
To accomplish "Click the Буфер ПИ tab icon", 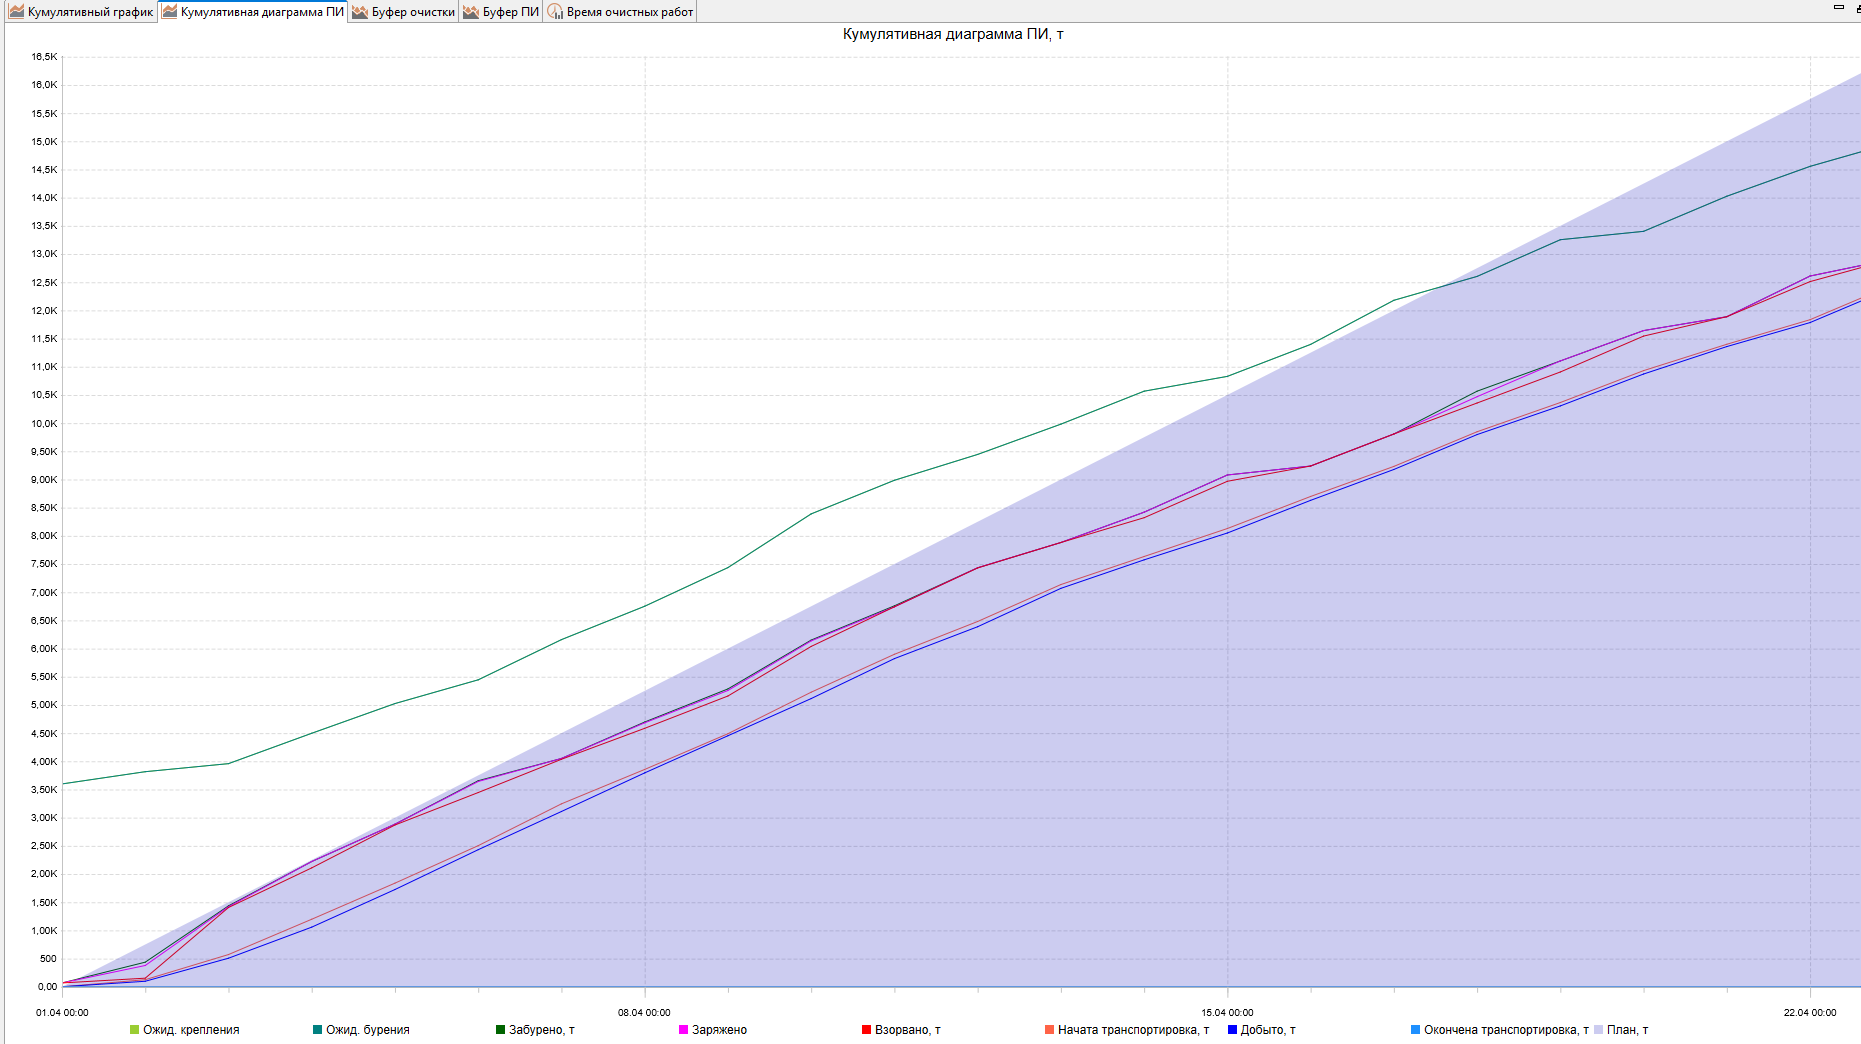I will coord(471,12).
